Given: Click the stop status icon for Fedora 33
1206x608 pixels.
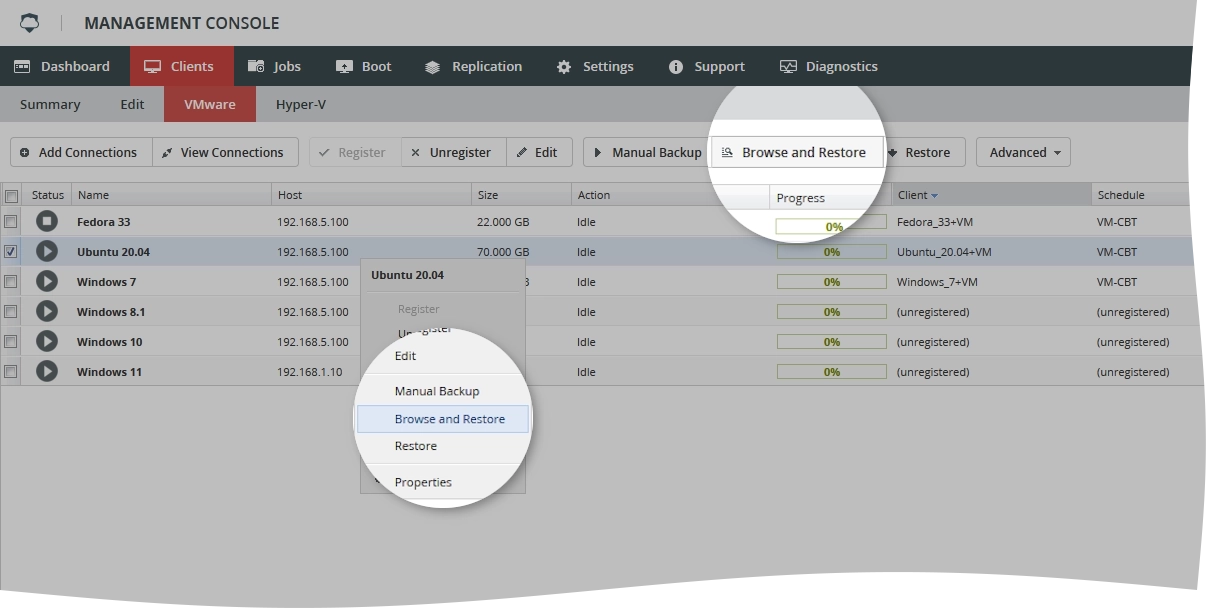Looking at the screenshot, I should click(x=47, y=222).
